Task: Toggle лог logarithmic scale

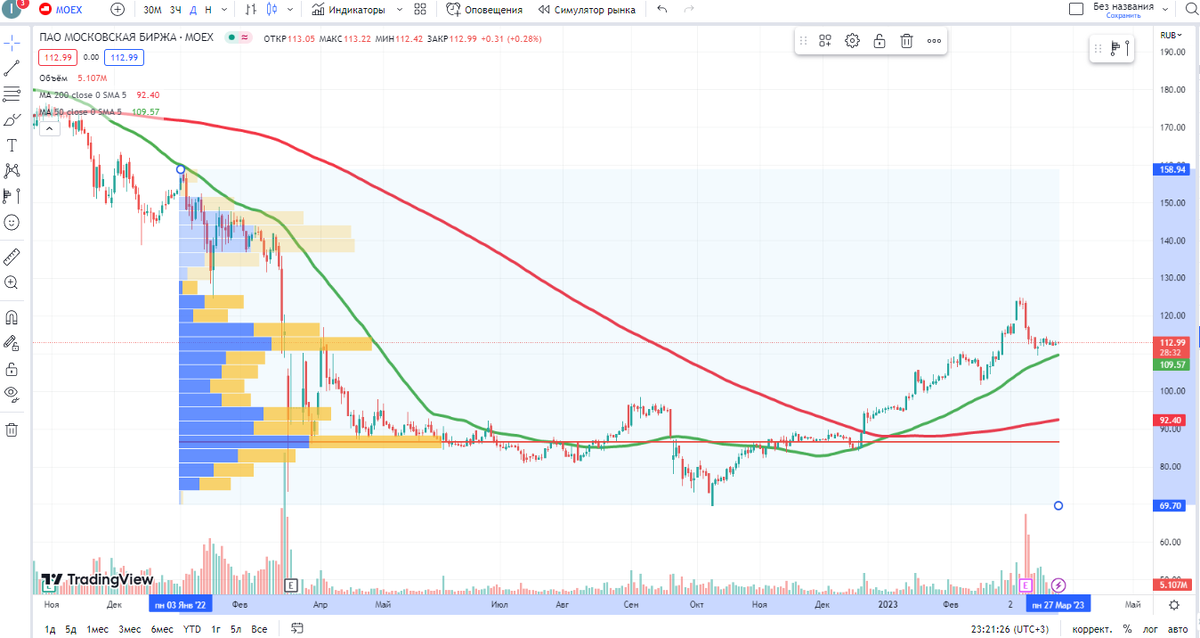Action: (1148, 629)
